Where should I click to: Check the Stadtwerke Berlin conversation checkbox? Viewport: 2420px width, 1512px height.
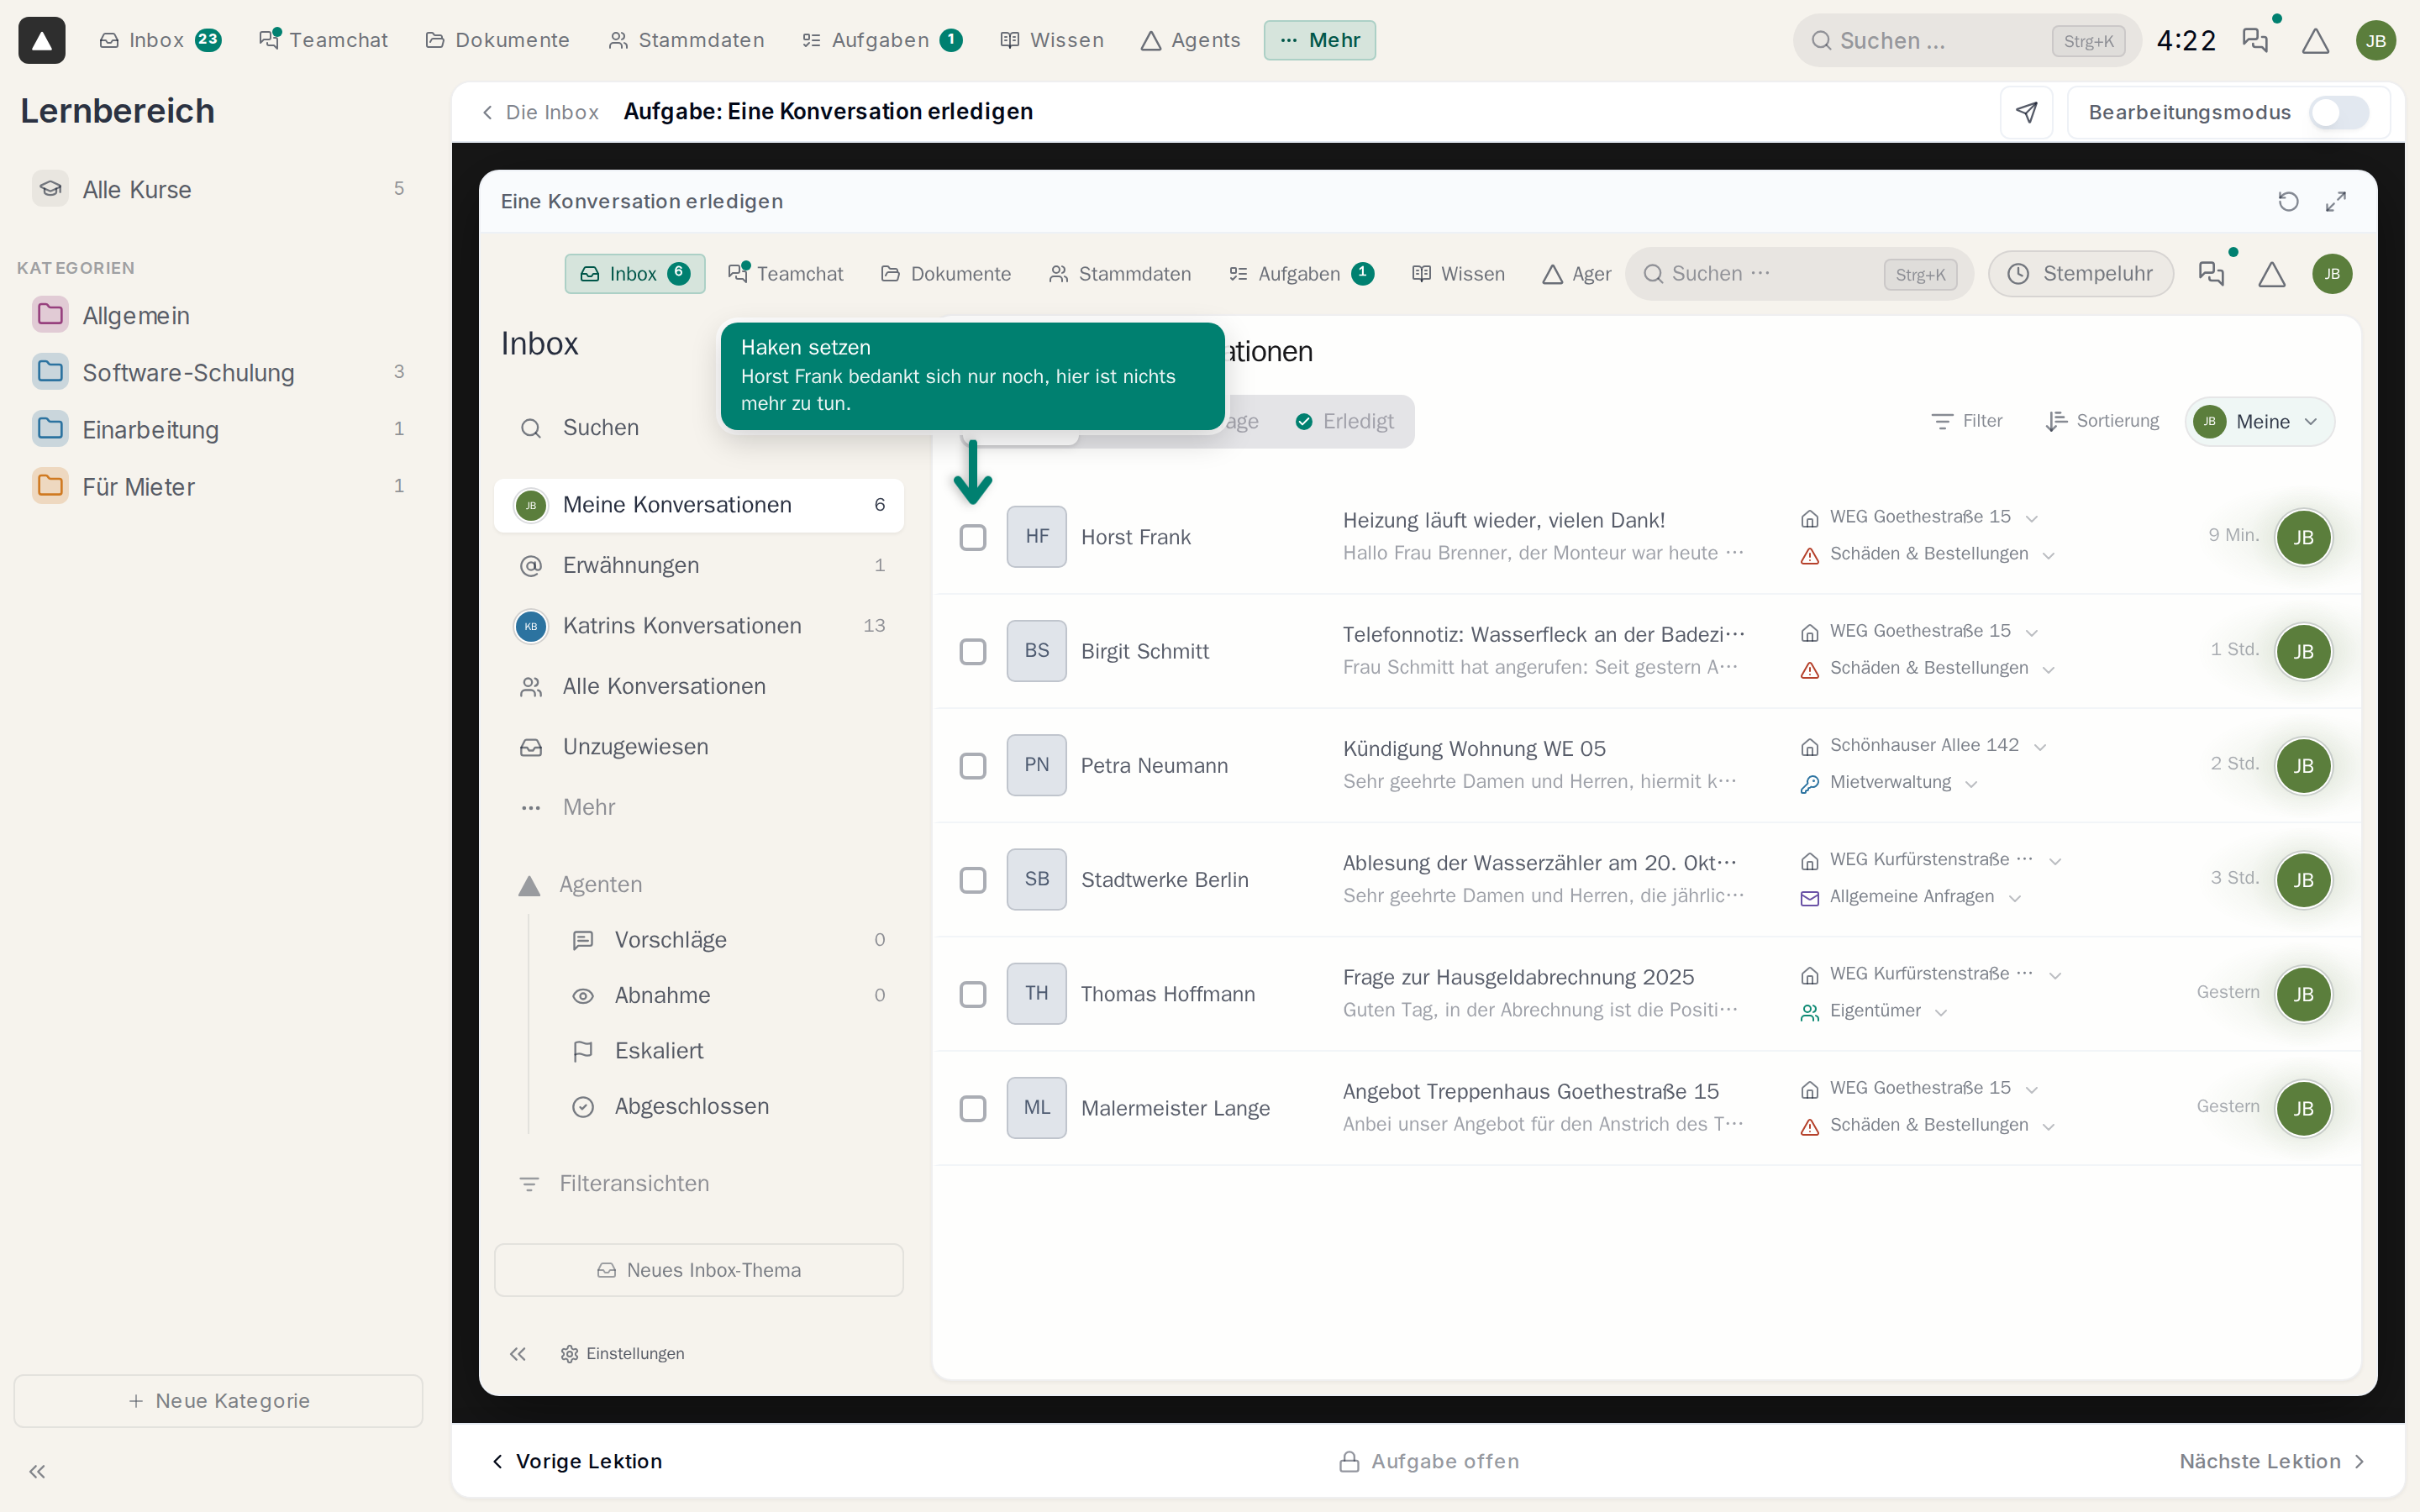click(972, 879)
